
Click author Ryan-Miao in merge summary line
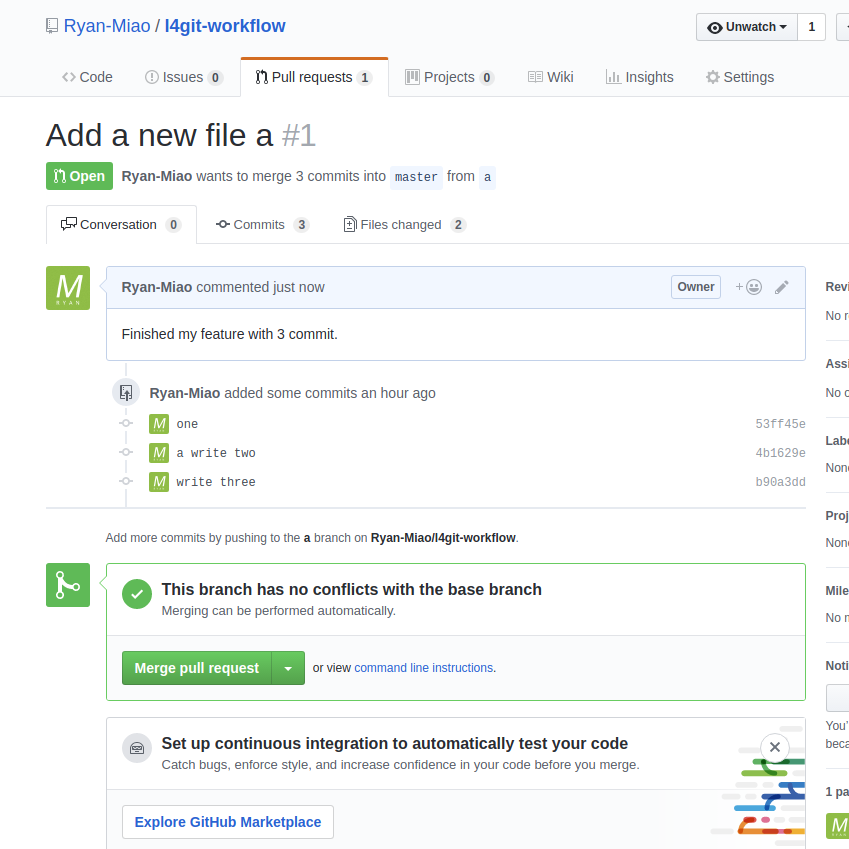[x=156, y=177]
